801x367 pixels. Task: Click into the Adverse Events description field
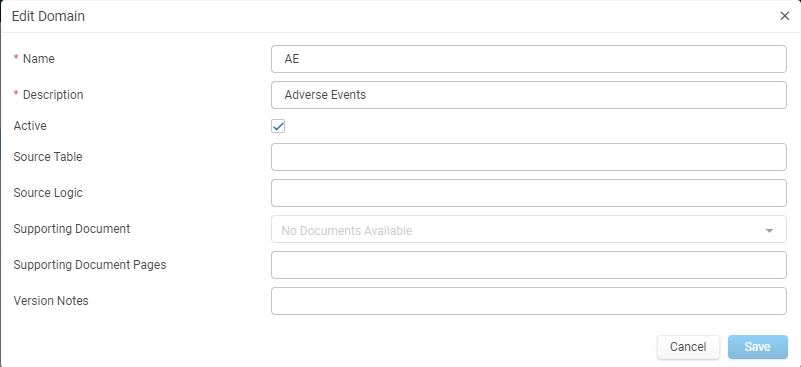529,95
